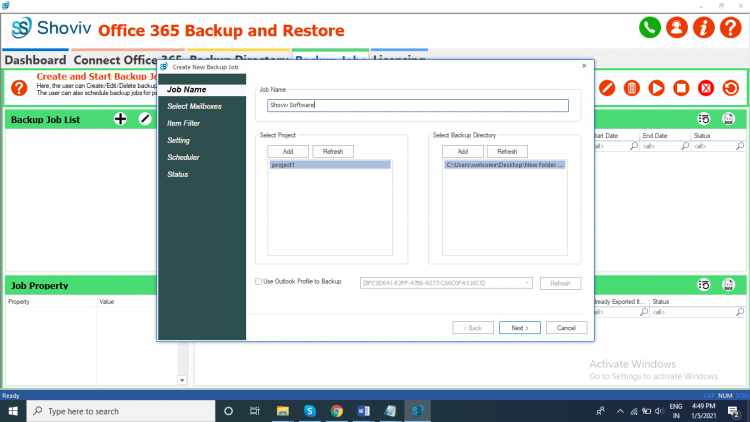Click the upper Status filter search icon

point(740,146)
